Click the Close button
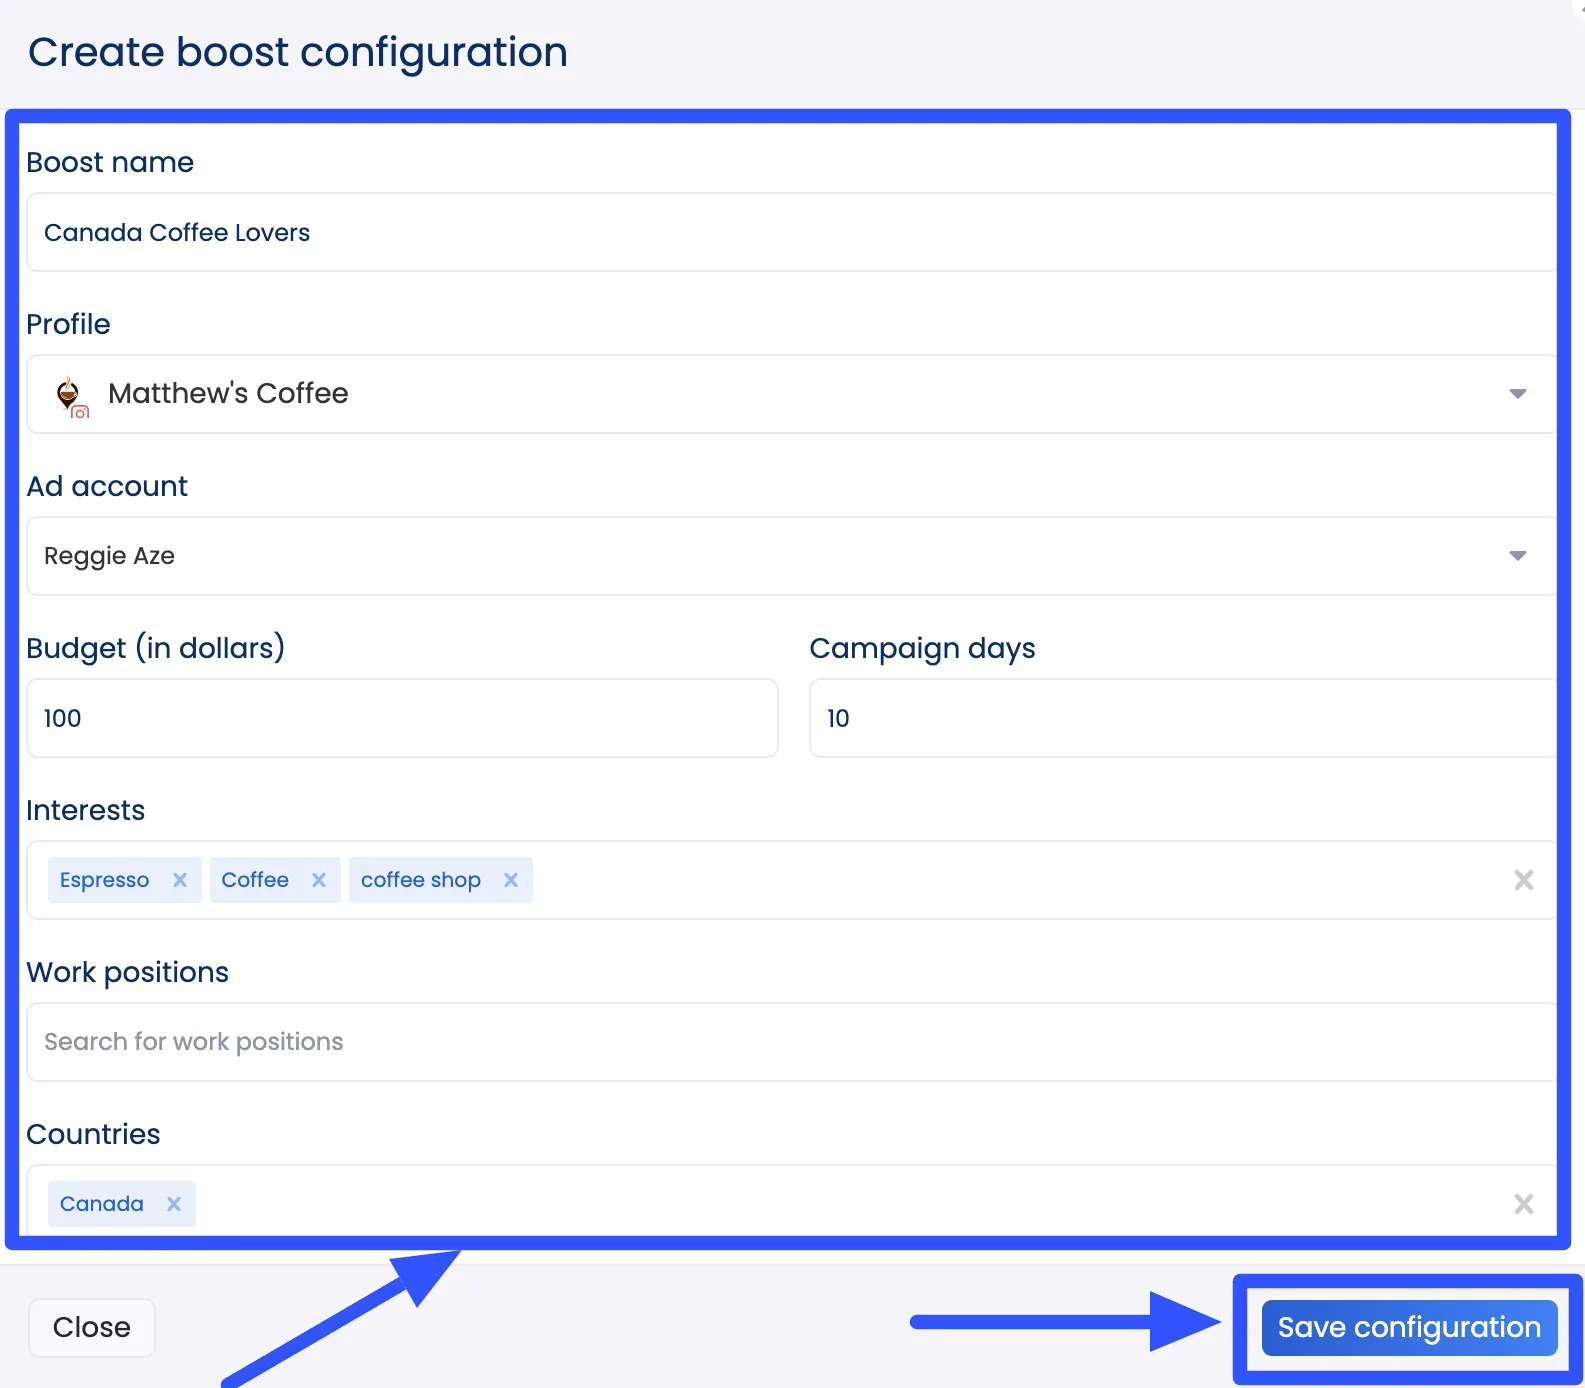1585x1388 pixels. [91, 1327]
